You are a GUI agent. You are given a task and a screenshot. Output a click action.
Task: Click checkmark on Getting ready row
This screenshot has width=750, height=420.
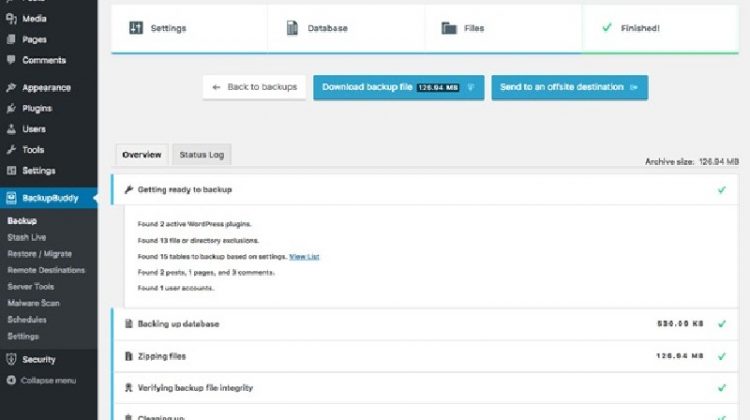pos(722,190)
